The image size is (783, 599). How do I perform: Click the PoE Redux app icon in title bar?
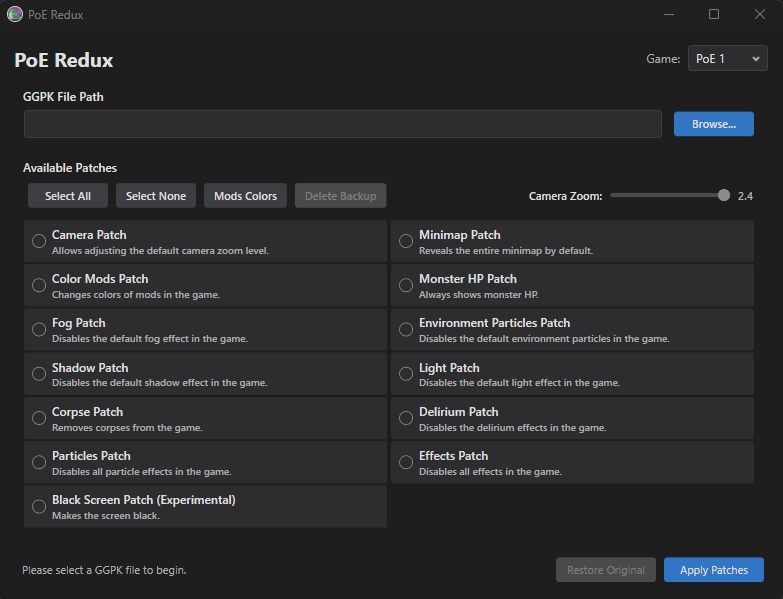[x=14, y=14]
